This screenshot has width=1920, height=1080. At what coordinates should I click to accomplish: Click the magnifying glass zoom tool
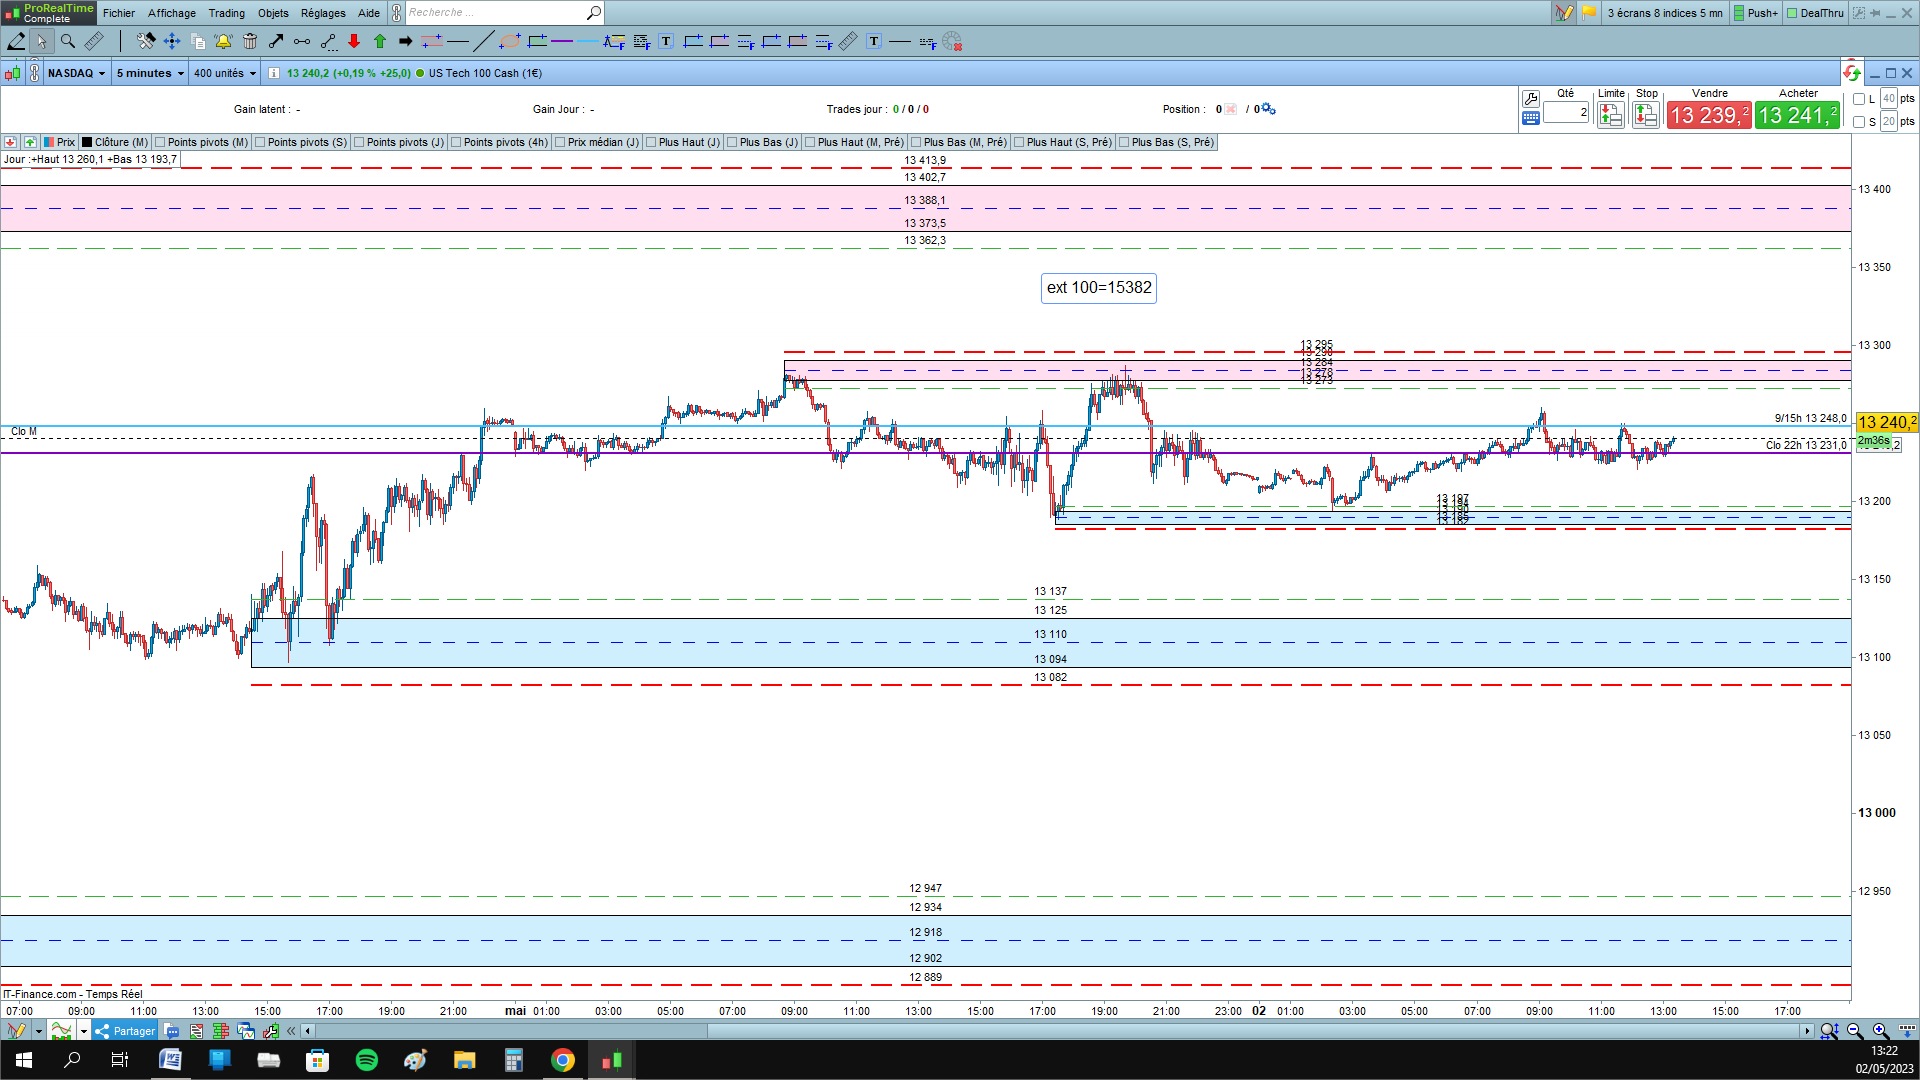tap(68, 41)
